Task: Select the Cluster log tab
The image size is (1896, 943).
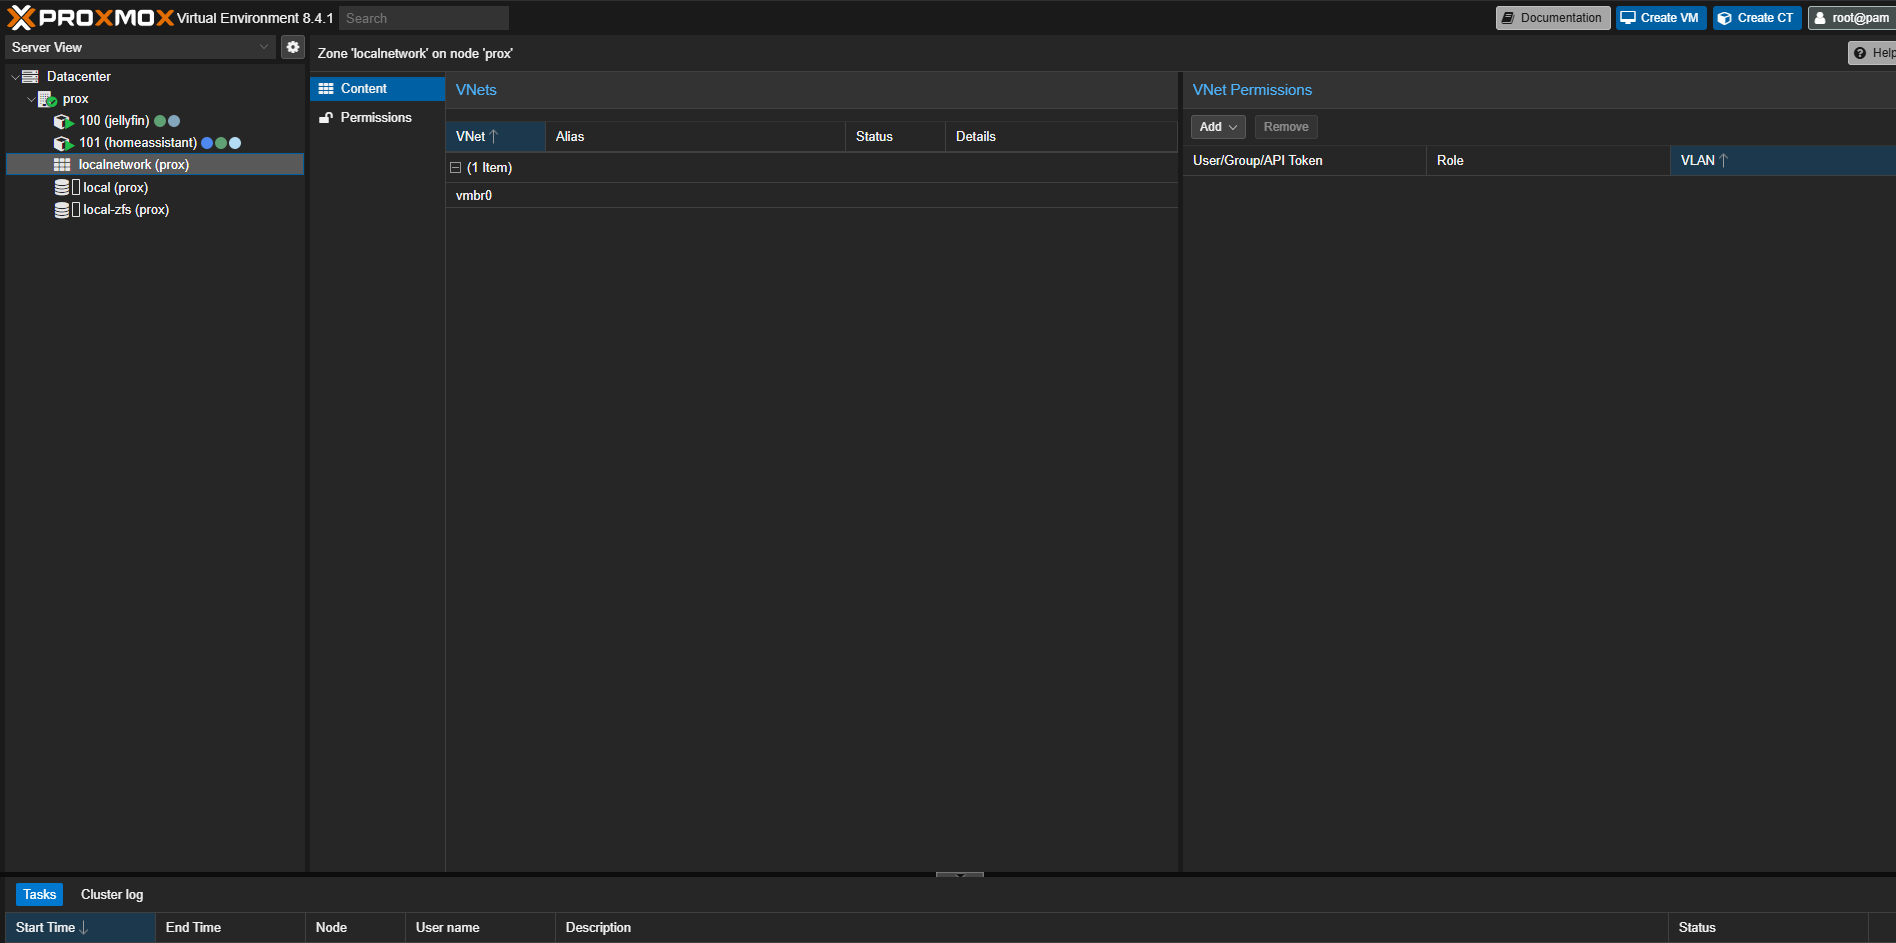Action: click(x=112, y=895)
